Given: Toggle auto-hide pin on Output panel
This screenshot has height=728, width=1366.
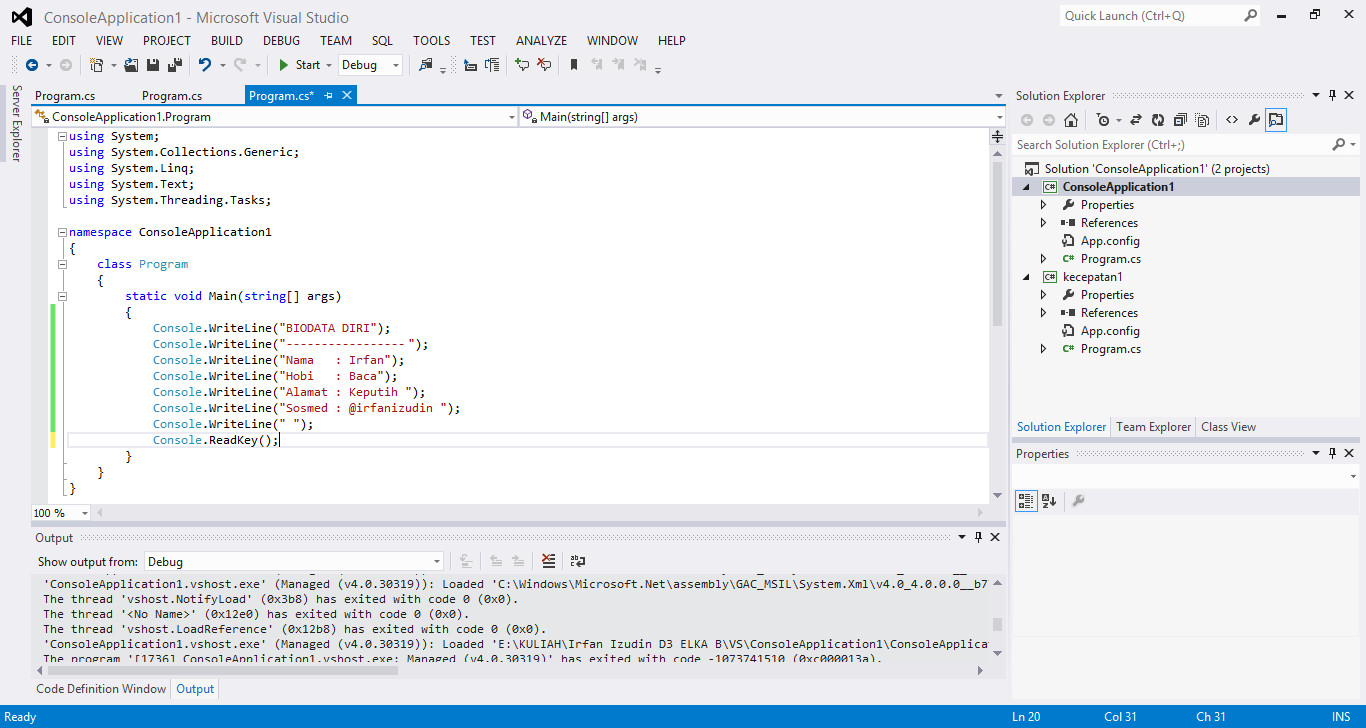Looking at the screenshot, I should click(x=978, y=538).
